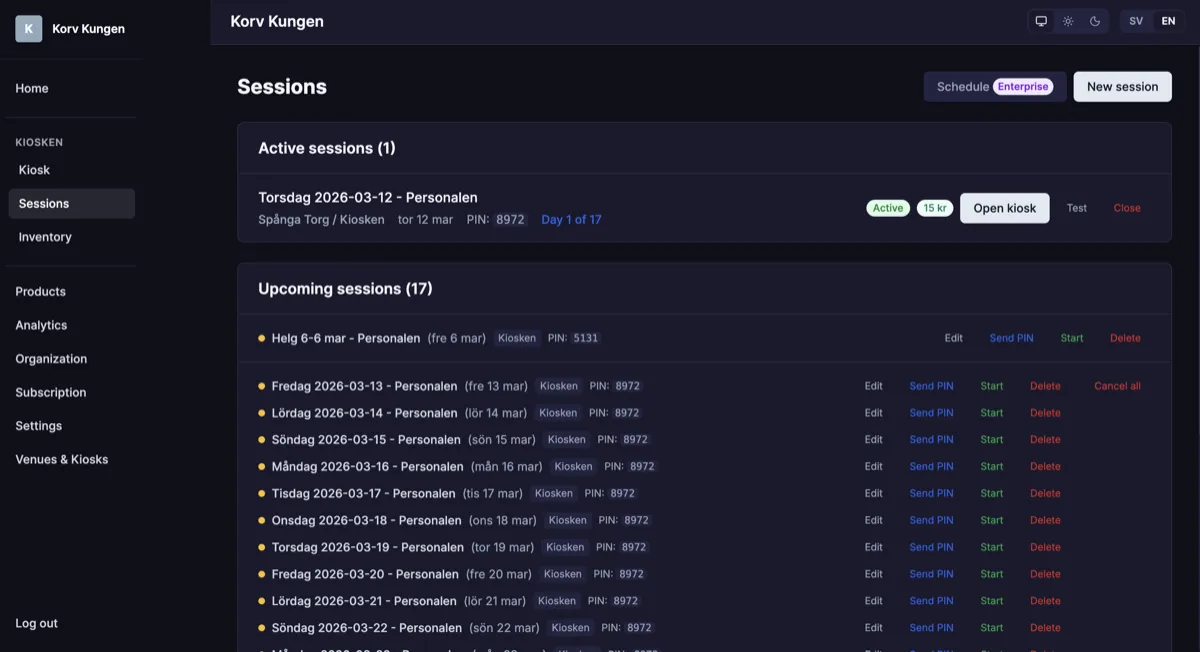Click the Day 1 of 17 link
This screenshot has height=652, width=1200.
pyautogui.click(x=571, y=220)
